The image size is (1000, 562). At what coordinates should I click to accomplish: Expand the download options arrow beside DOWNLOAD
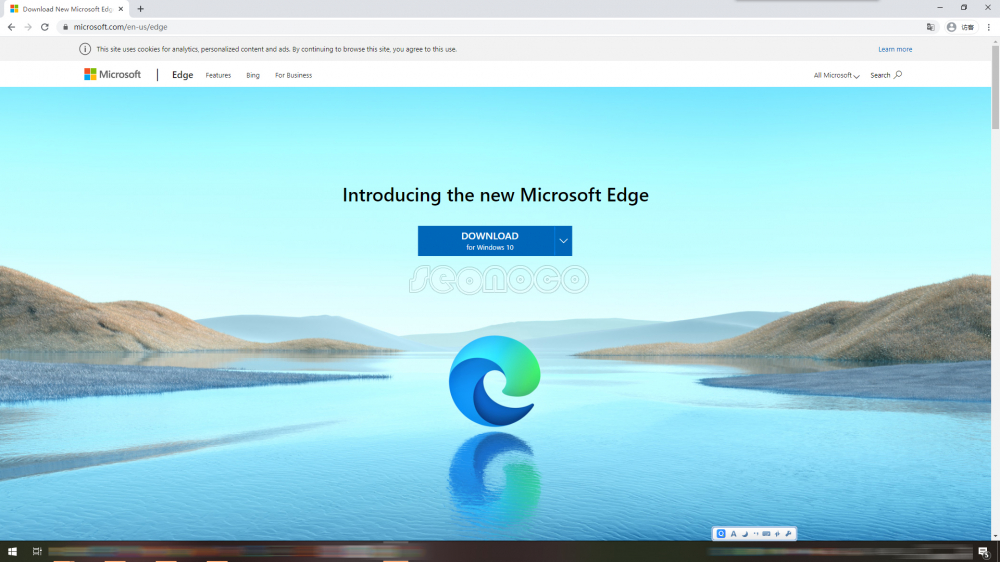[x=563, y=241]
